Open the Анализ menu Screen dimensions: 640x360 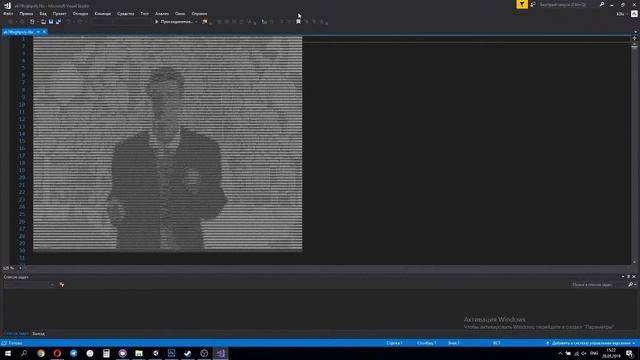tap(162, 13)
